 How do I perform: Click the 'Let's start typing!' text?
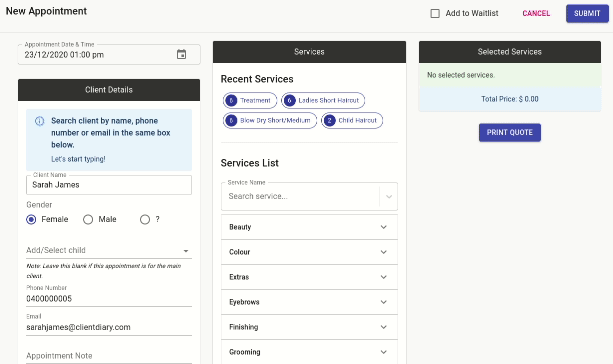click(x=78, y=159)
